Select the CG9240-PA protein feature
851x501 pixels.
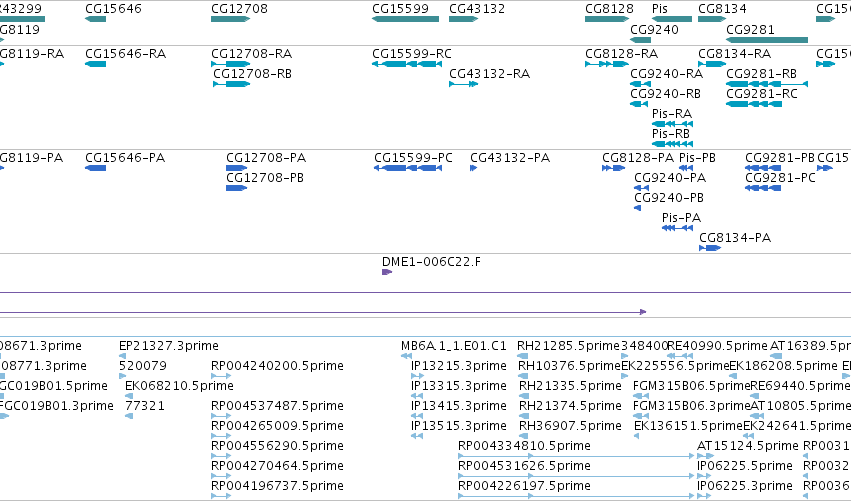(642, 188)
